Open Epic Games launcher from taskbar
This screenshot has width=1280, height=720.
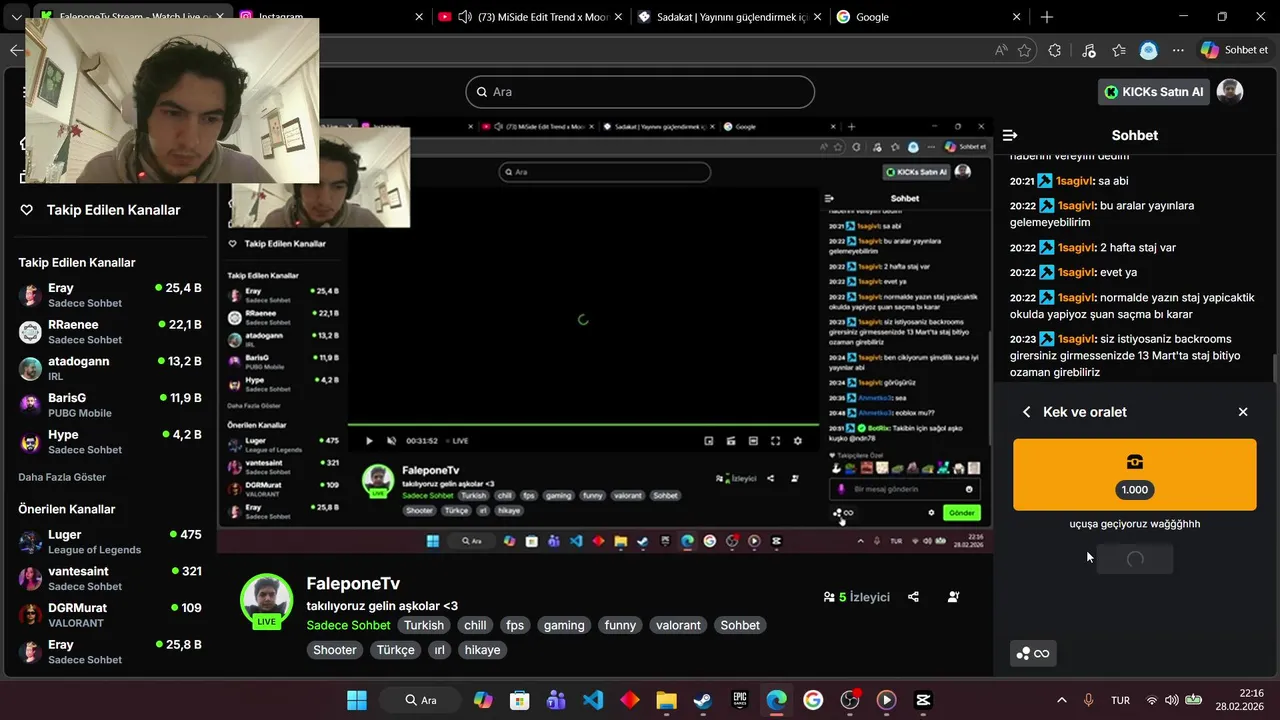point(740,700)
